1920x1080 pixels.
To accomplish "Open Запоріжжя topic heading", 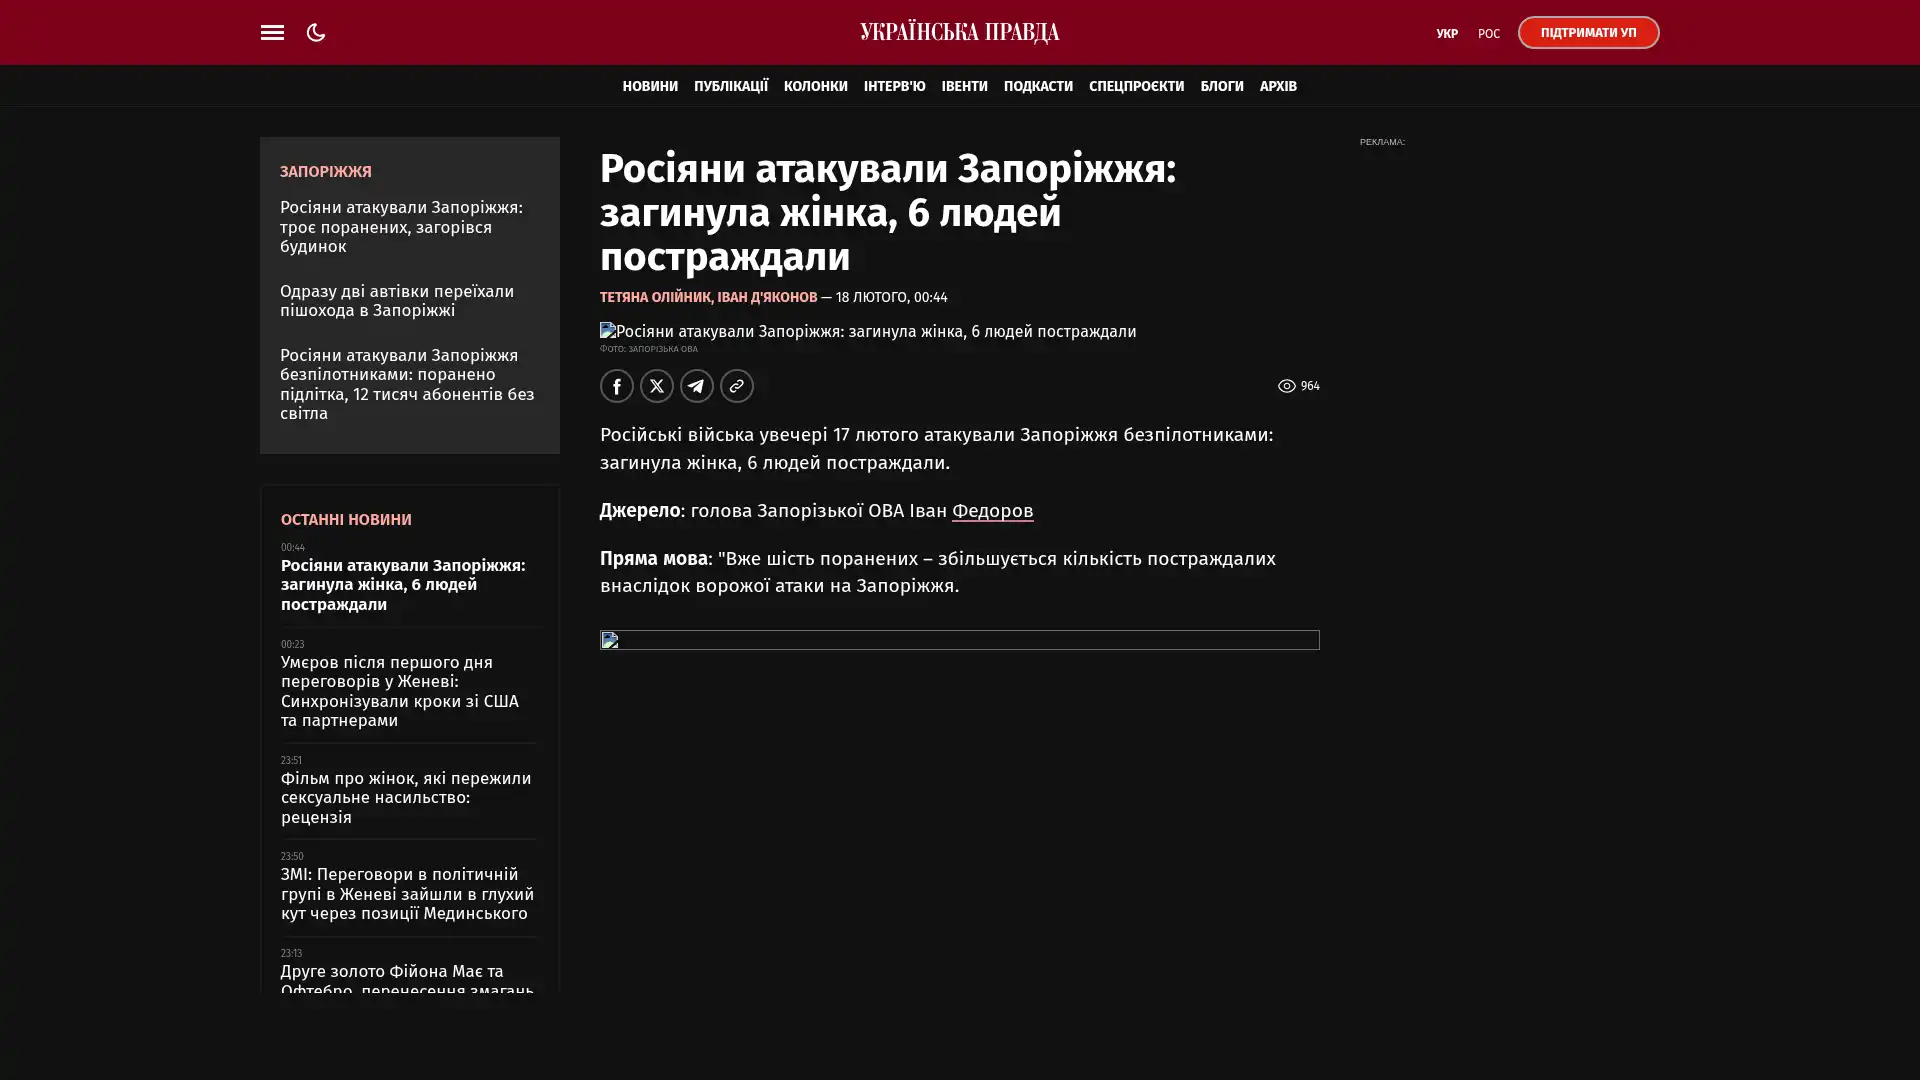I will click(x=325, y=172).
